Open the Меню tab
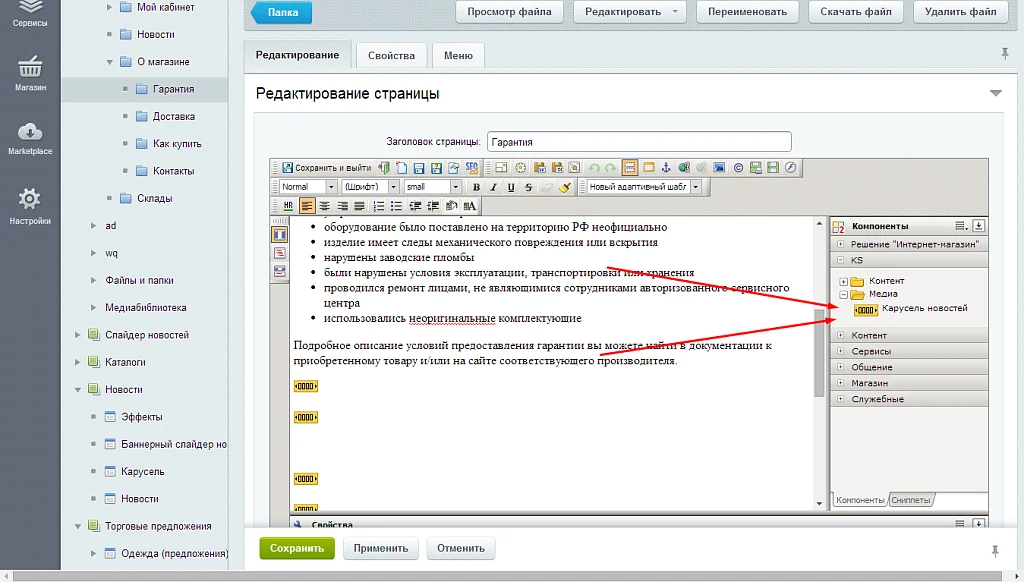The height and width of the screenshot is (582, 1024). pyautogui.click(x=458, y=56)
